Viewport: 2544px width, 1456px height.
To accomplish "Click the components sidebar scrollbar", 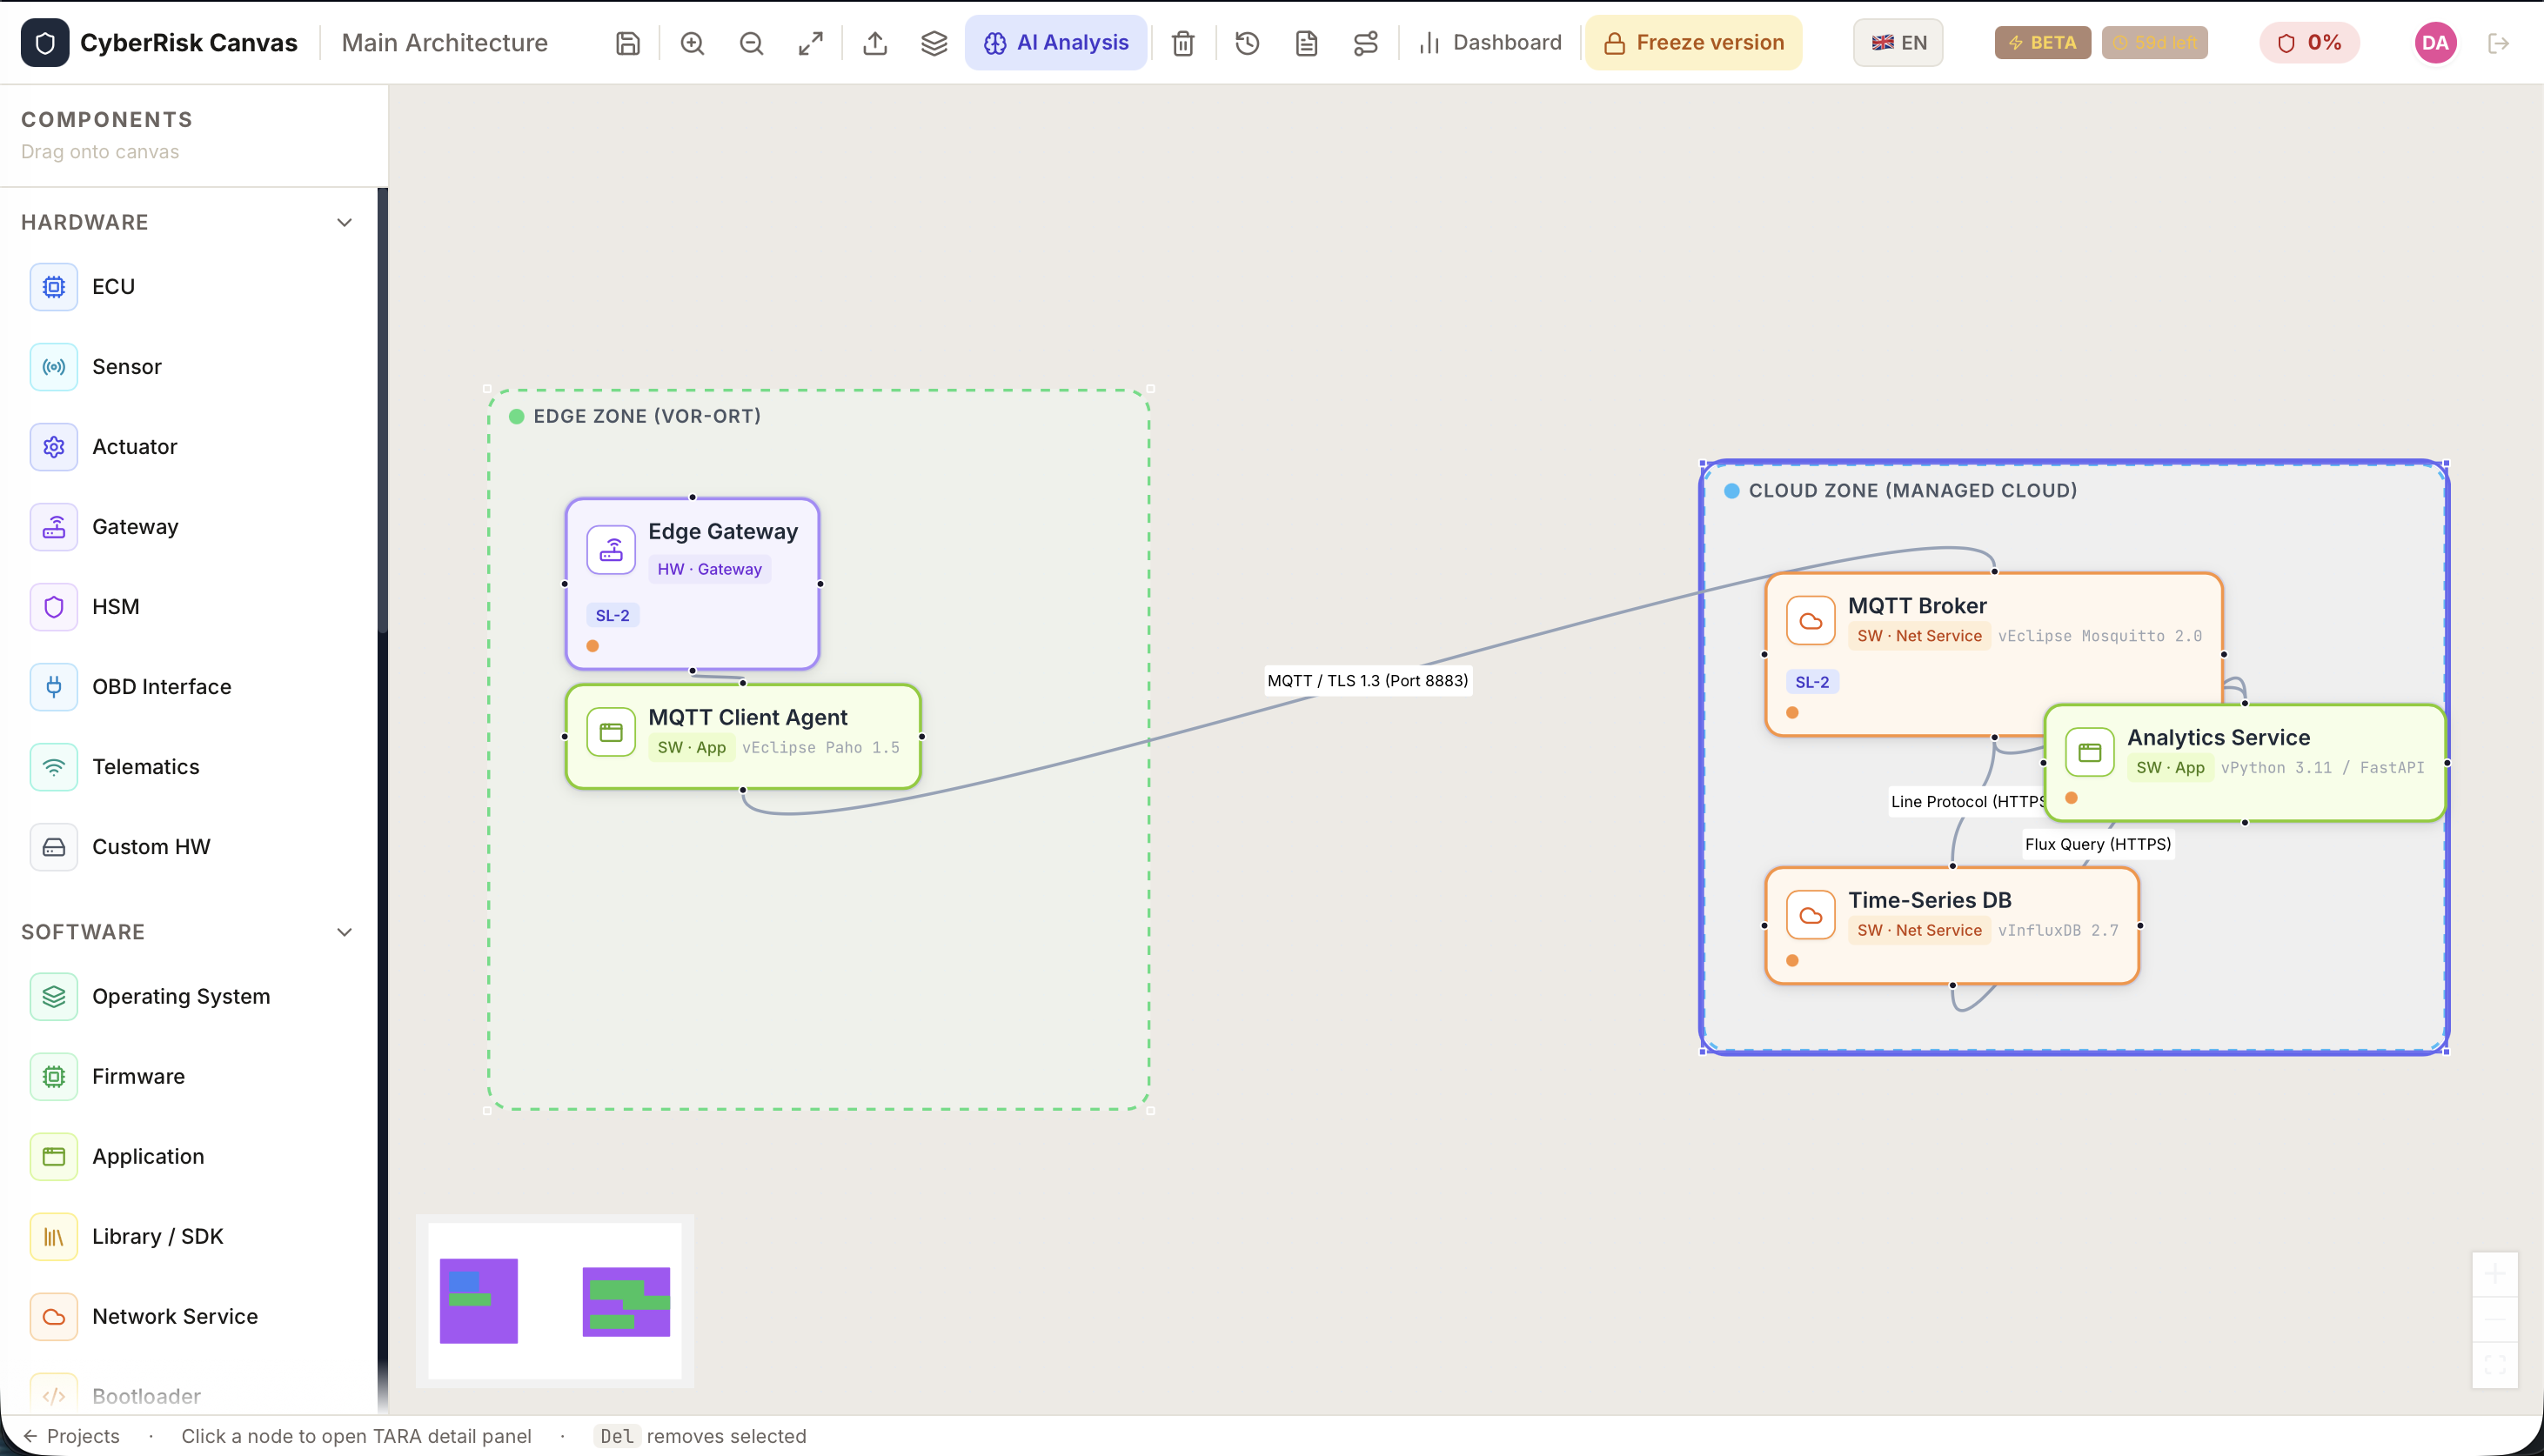I will click(x=382, y=410).
